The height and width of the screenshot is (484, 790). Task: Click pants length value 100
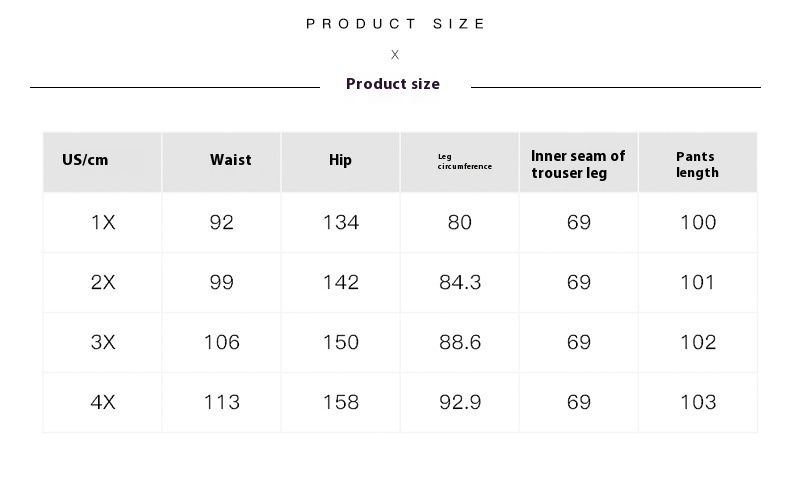coord(698,223)
